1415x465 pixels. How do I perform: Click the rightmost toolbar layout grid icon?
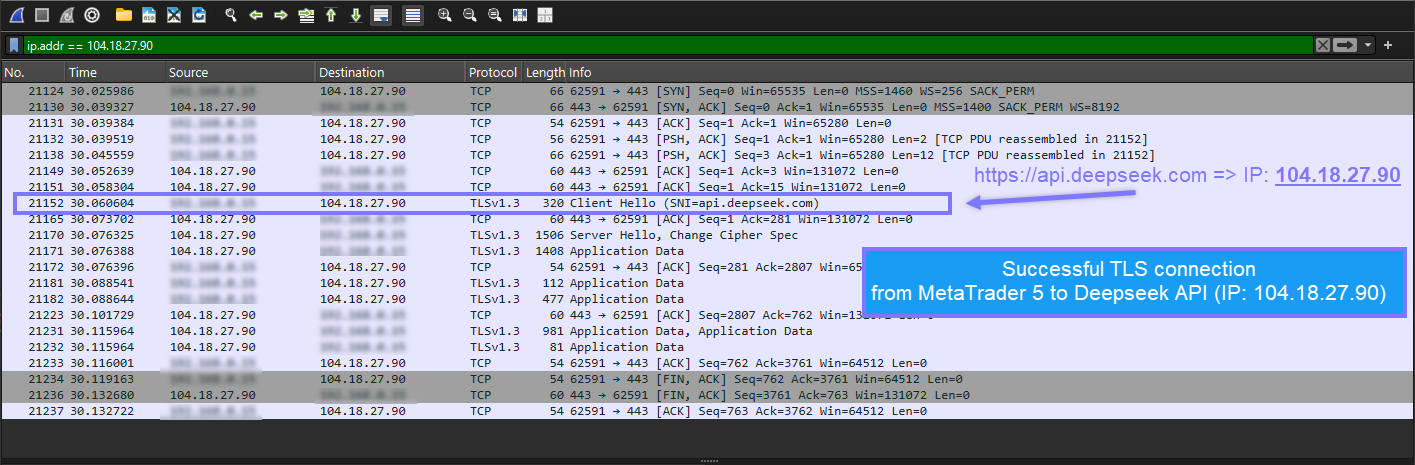coord(544,15)
